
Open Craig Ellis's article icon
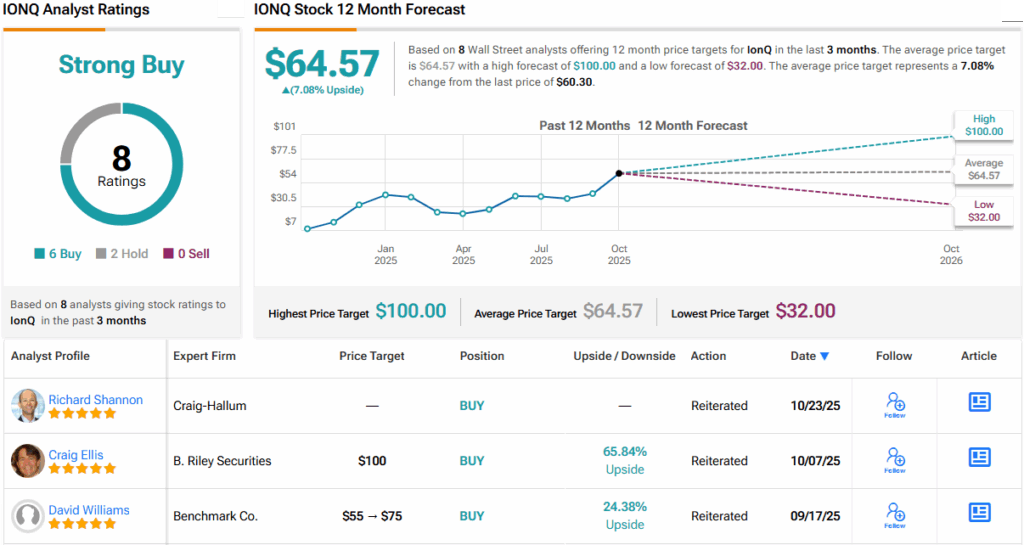point(979,457)
